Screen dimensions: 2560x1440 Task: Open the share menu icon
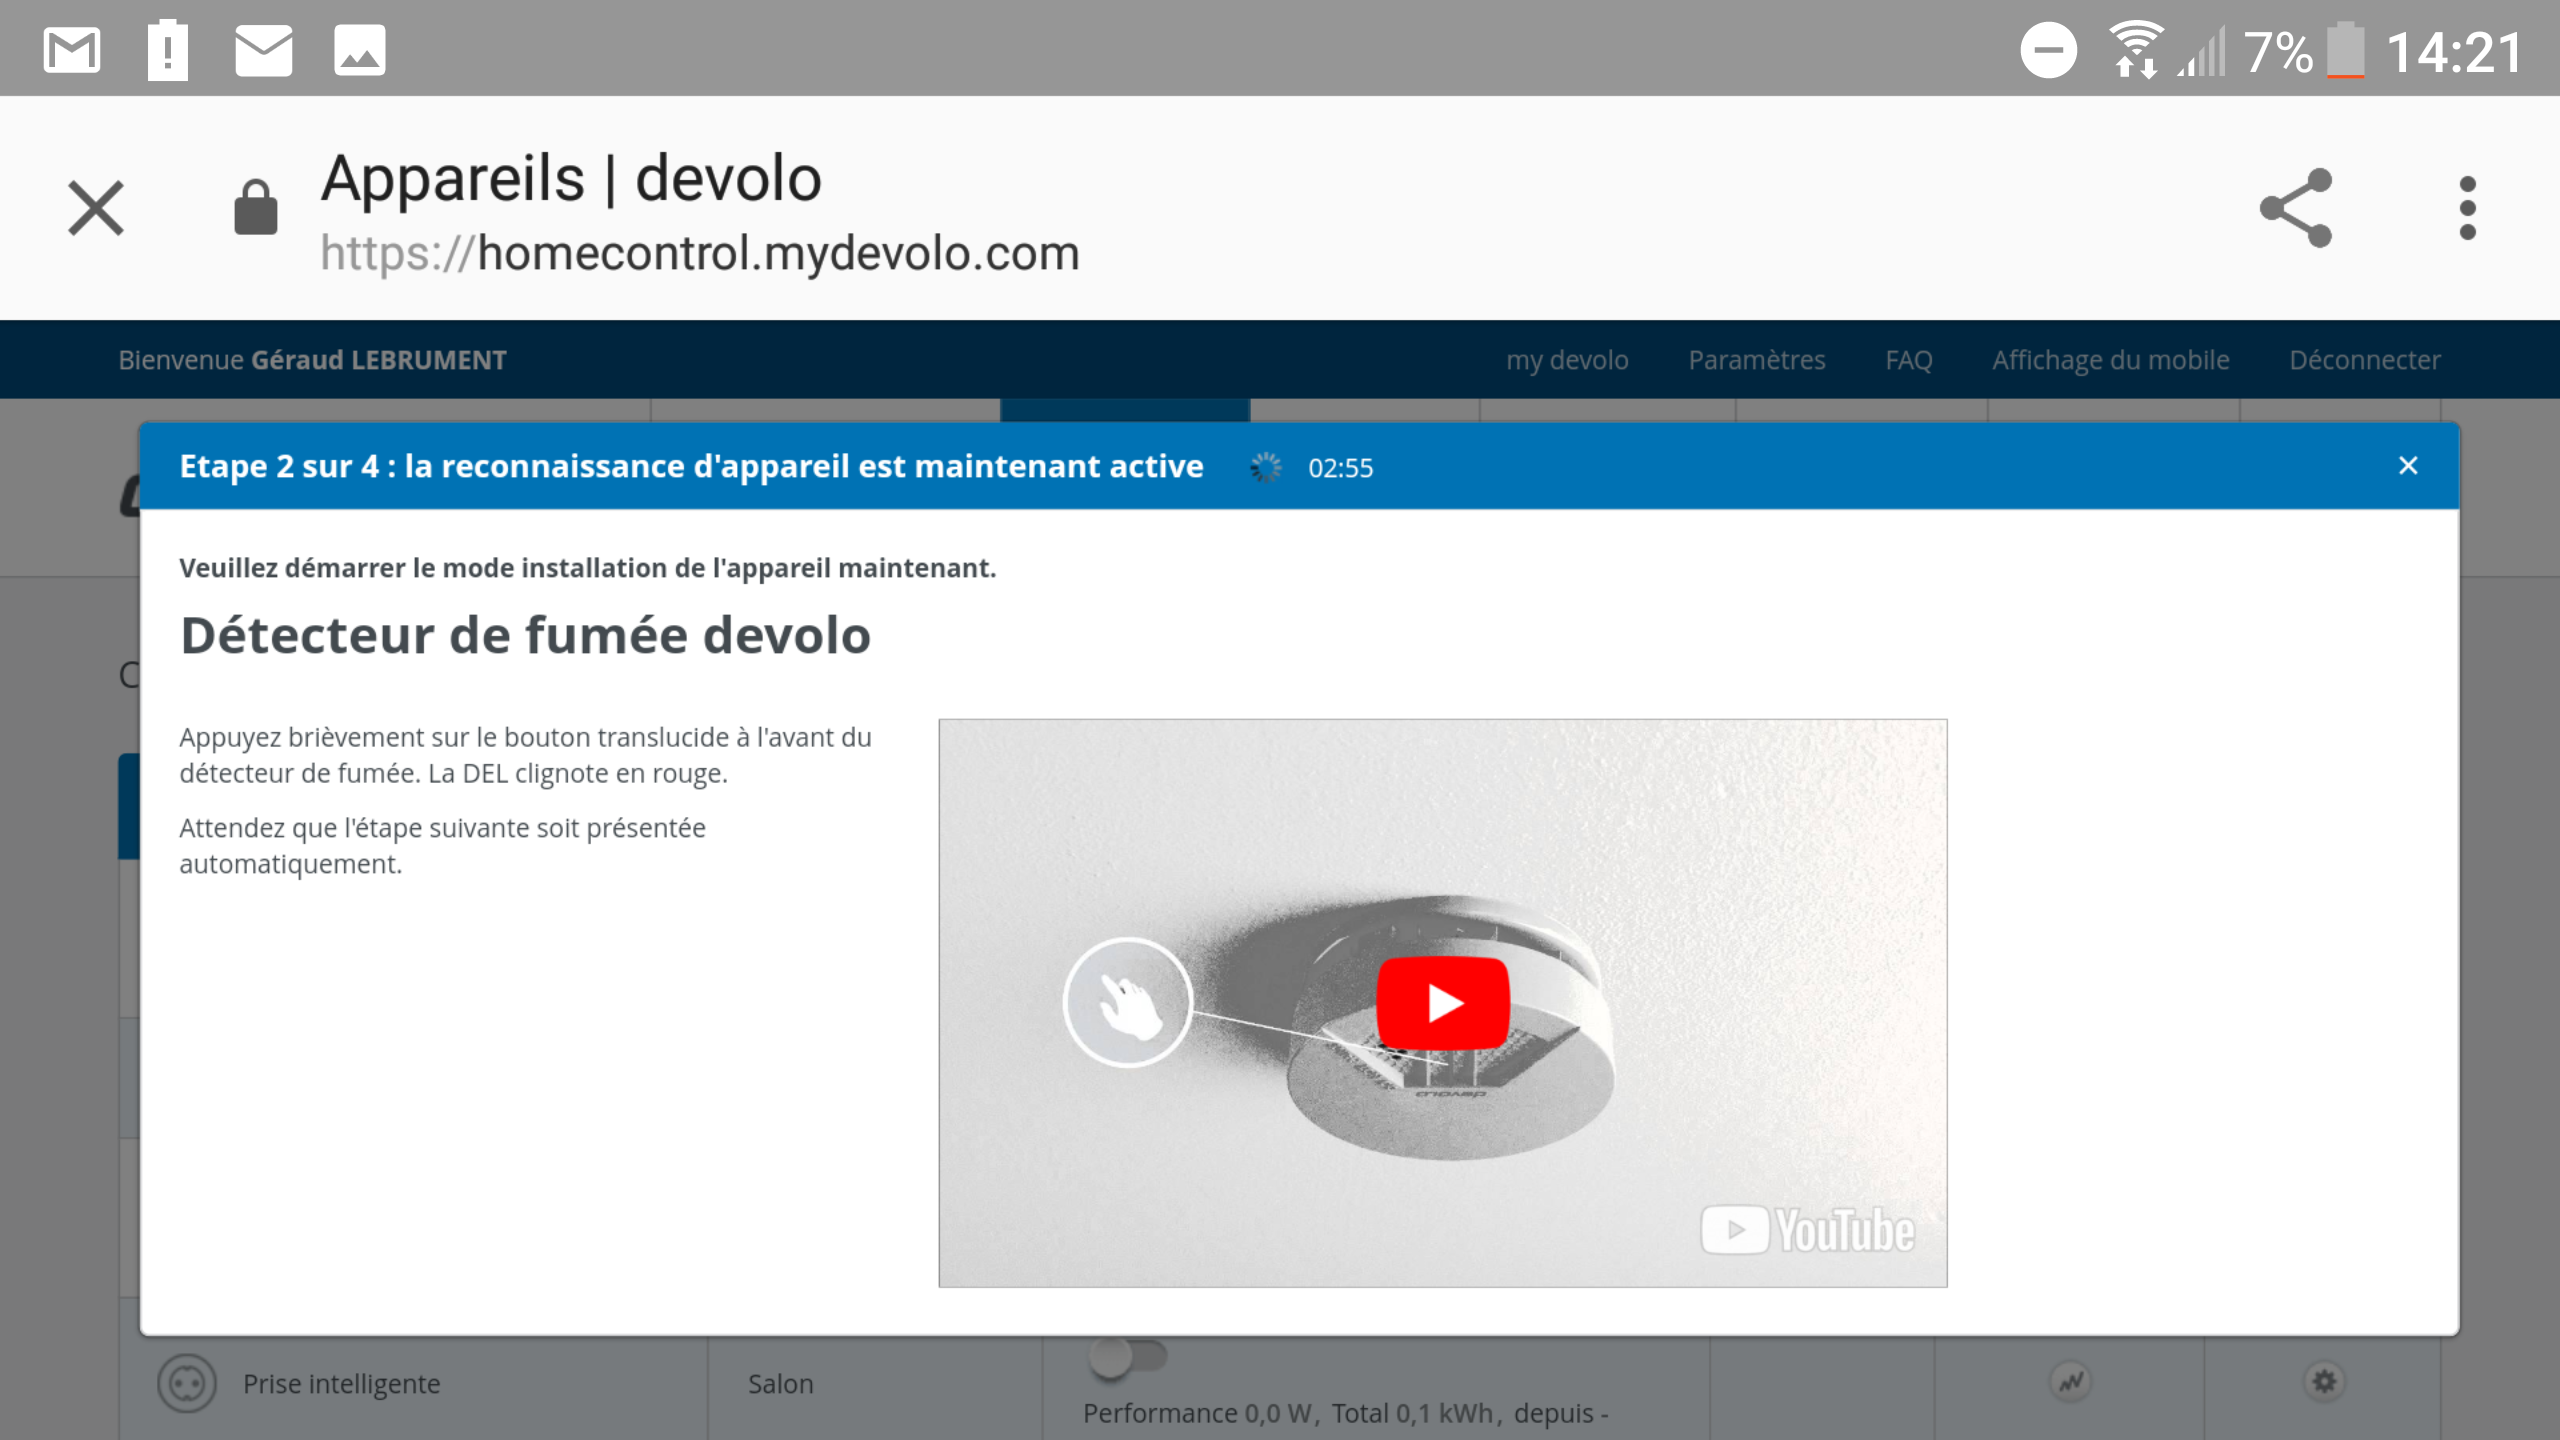2296,208
